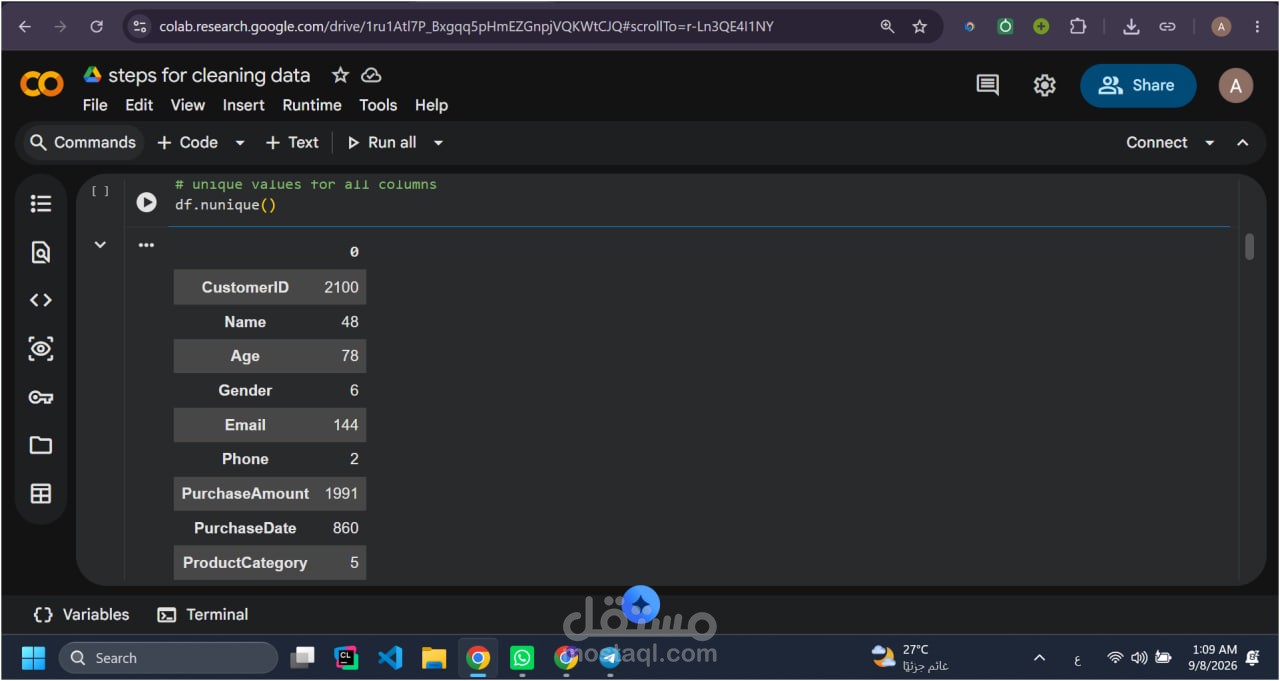The image size is (1280, 681).
Task: Open Find and replace sidebar icon
Action: (x=40, y=252)
